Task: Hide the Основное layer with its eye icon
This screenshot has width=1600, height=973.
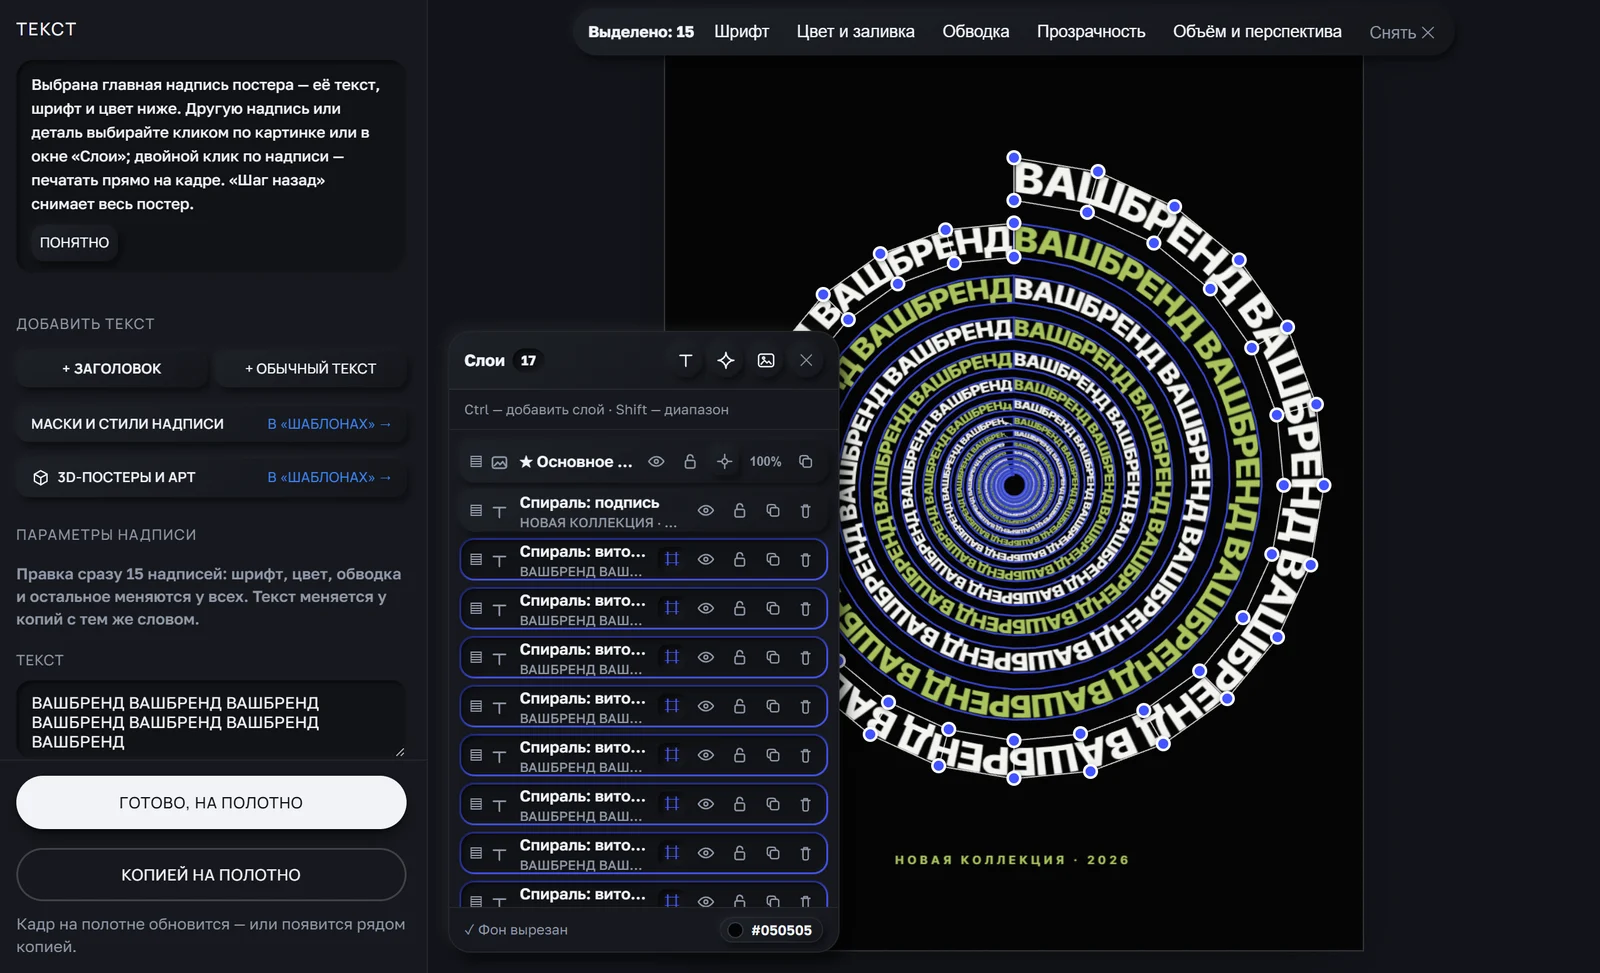Action: (656, 462)
